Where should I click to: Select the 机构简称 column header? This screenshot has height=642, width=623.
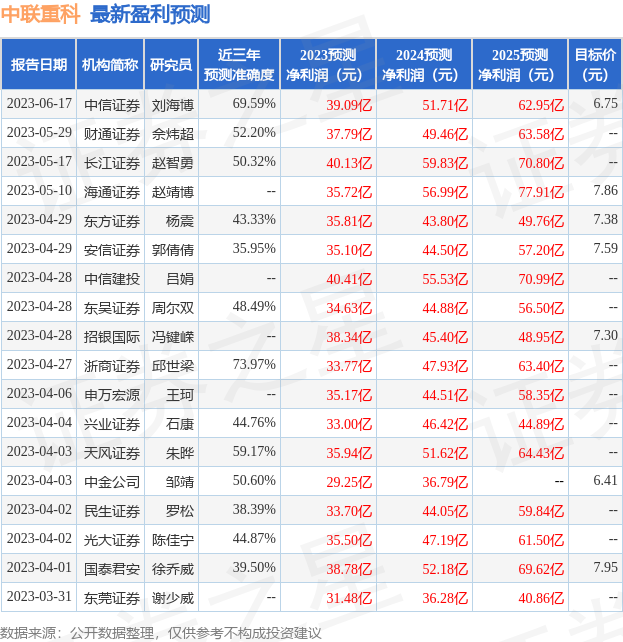pyautogui.click(x=110, y=65)
